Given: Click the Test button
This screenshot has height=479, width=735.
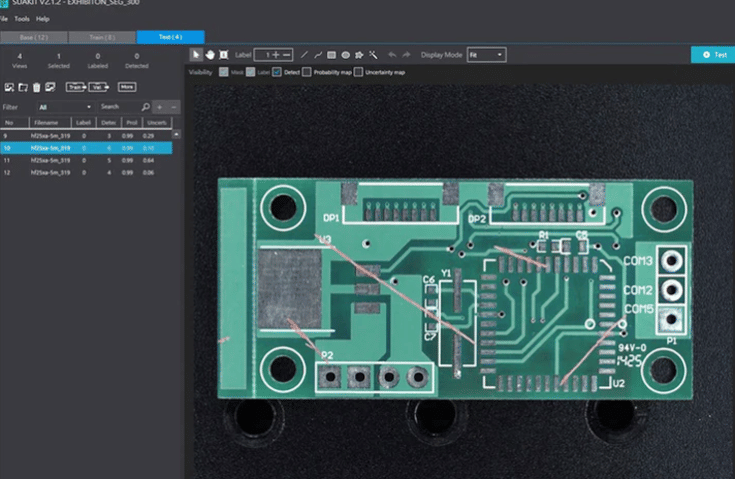Looking at the screenshot, I should [x=713, y=54].
